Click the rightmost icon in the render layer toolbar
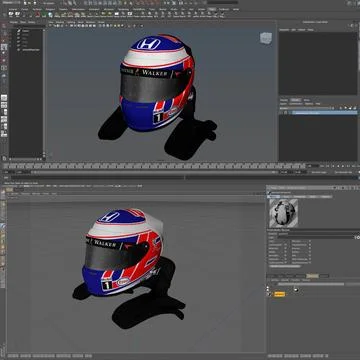Screen dimensions: 360x360 [355, 108]
